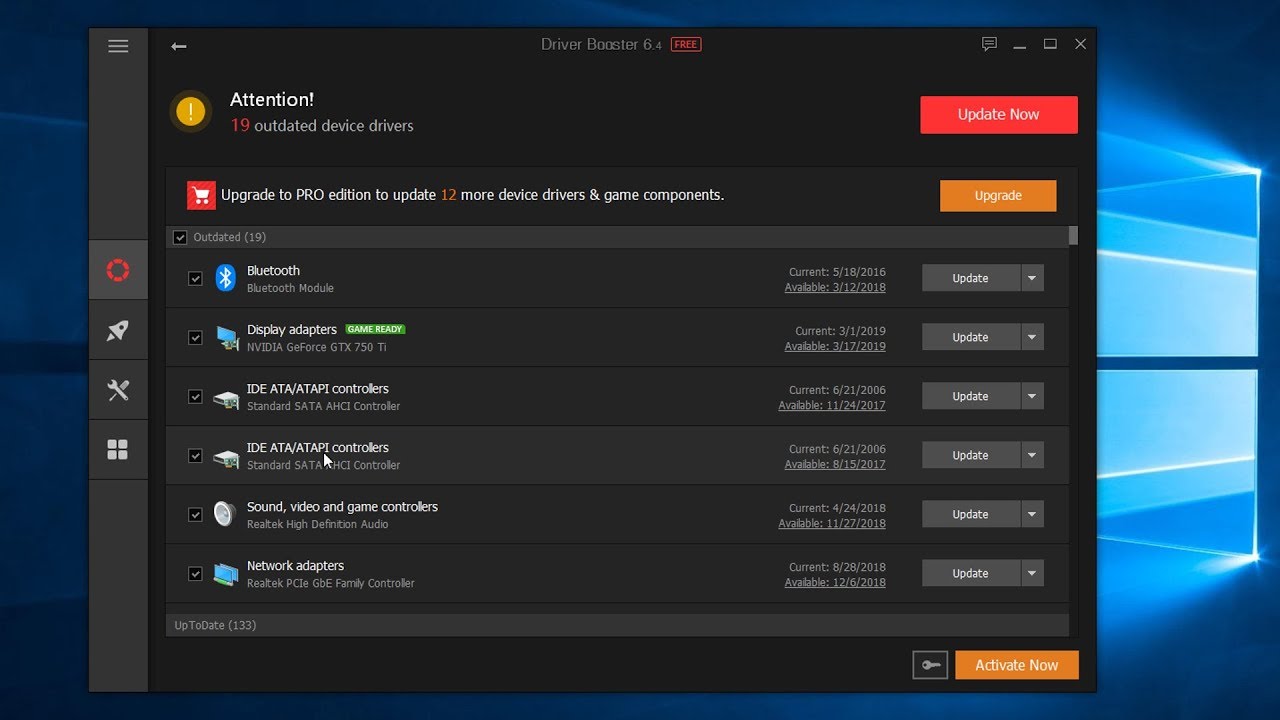Expand Update dropdown arrow for Bluetooth

[x=1032, y=278]
